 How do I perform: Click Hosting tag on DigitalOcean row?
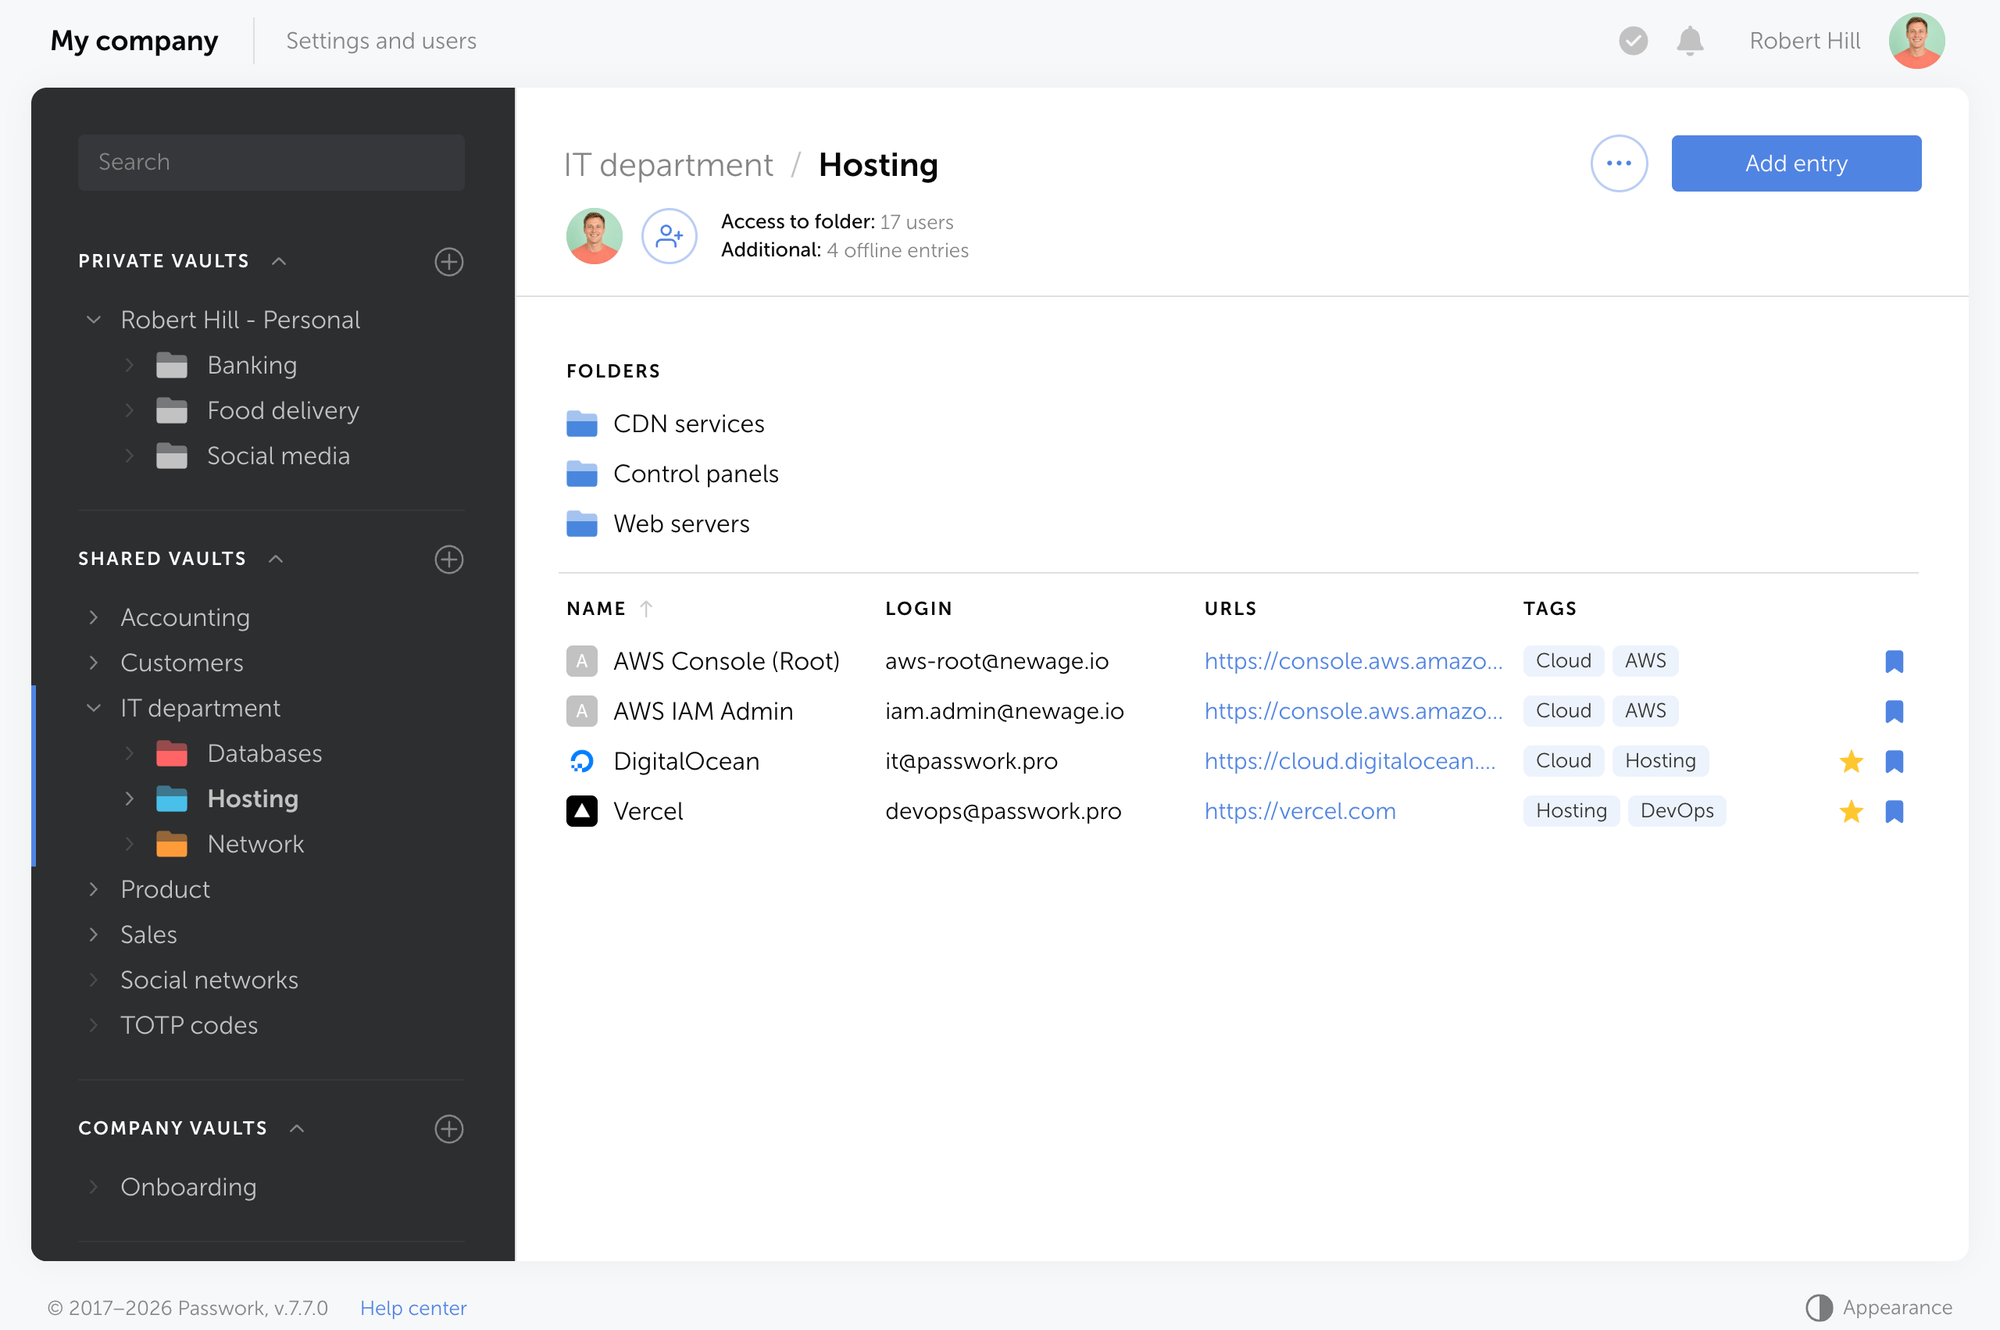coord(1660,761)
